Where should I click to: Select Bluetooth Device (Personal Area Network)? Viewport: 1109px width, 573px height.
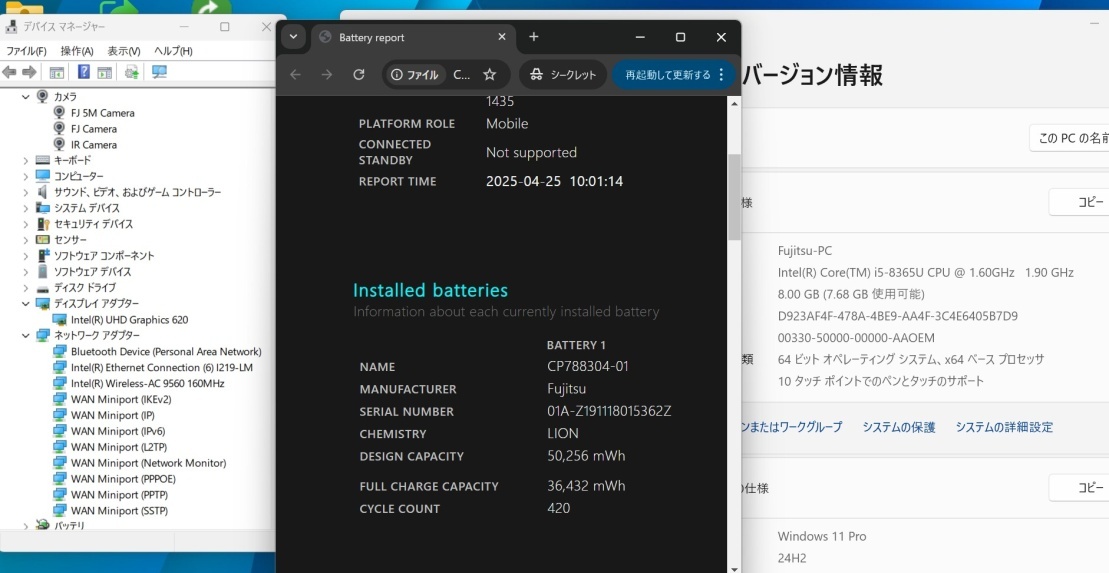click(x=166, y=352)
